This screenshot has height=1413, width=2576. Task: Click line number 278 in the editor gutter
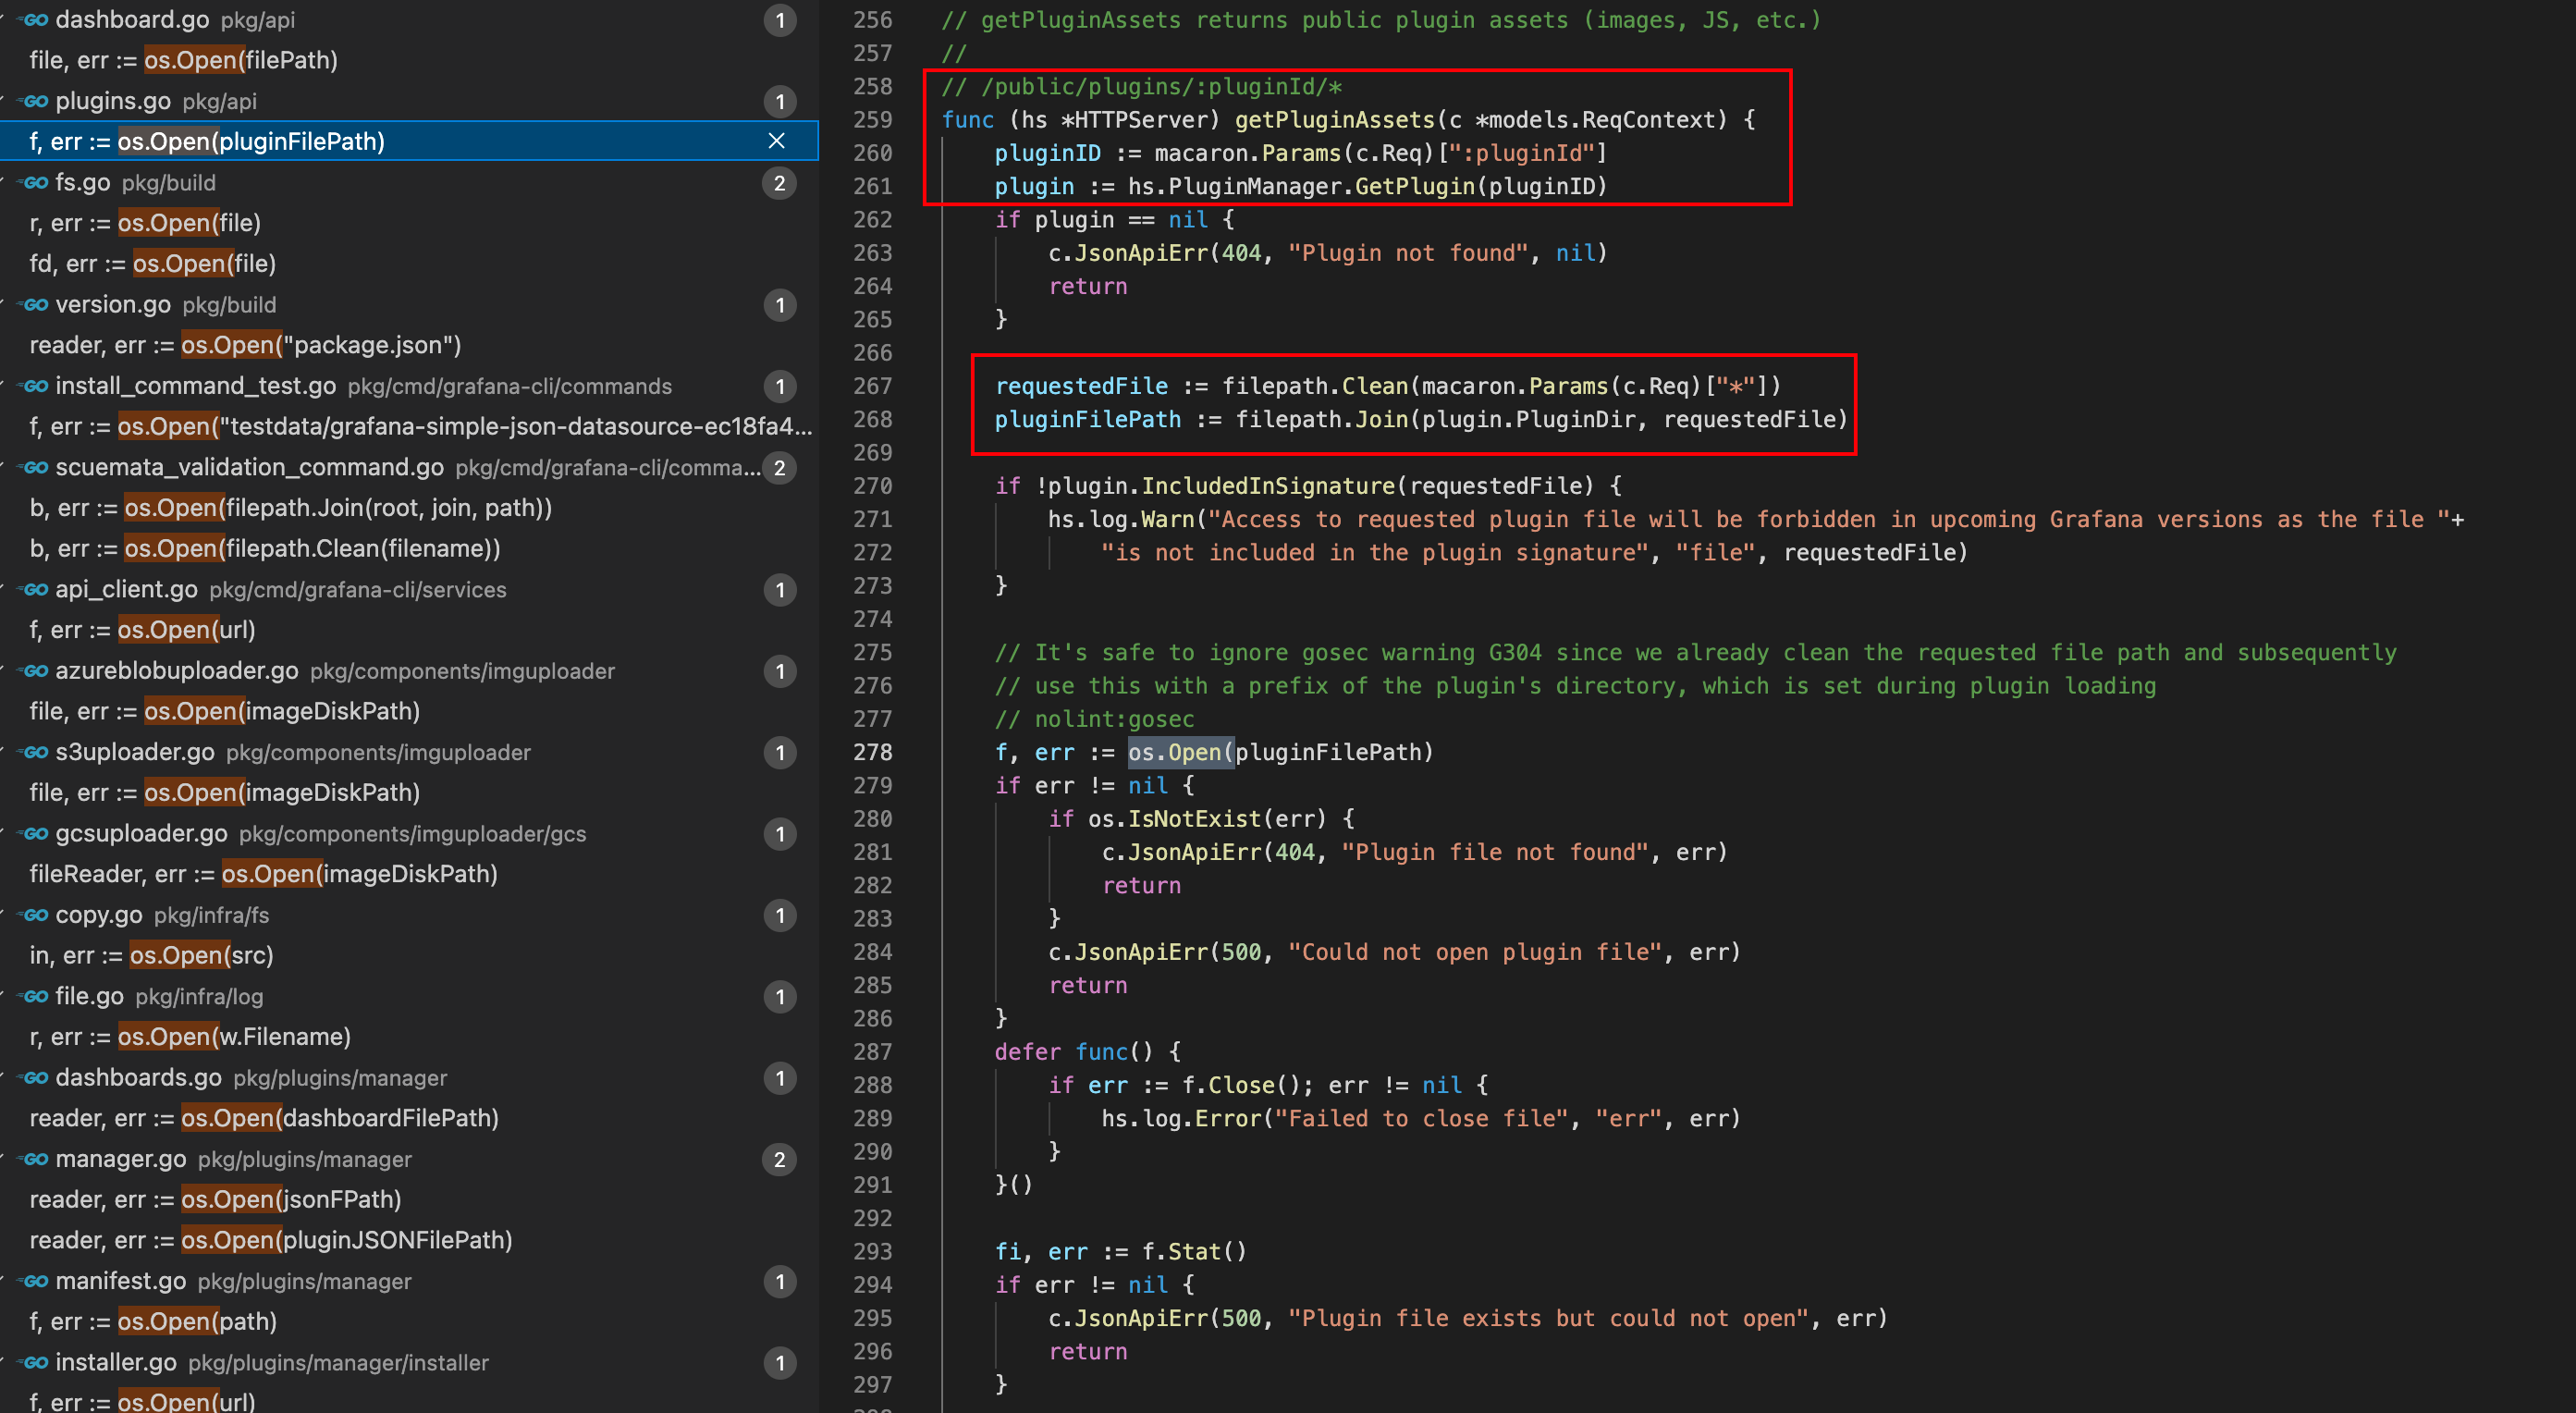(x=872, y=752)
